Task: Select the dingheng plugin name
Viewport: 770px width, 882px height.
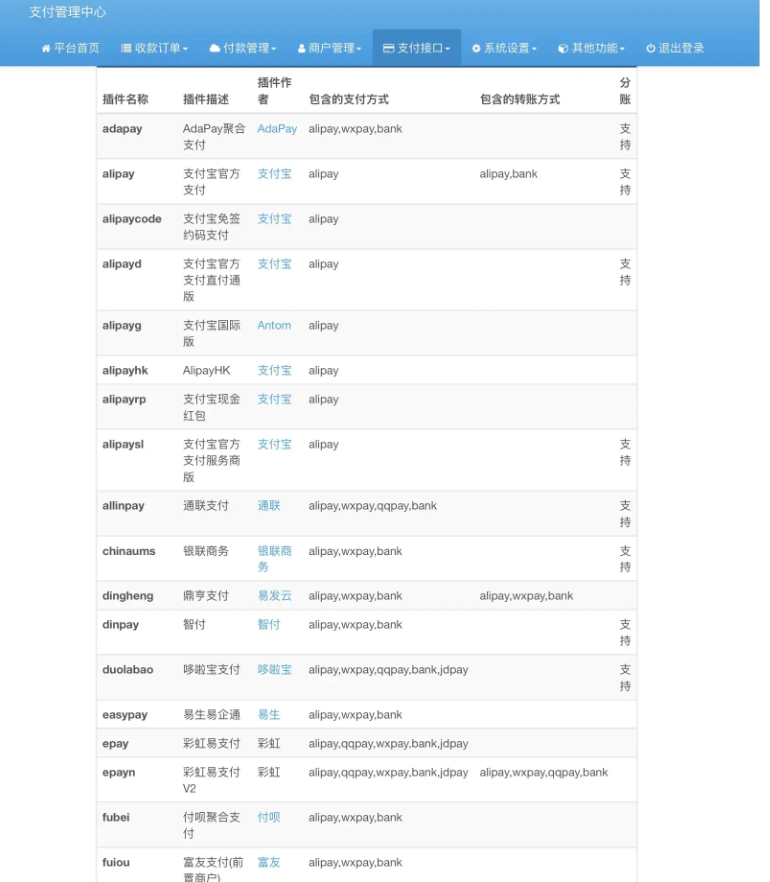Action: 128,596
